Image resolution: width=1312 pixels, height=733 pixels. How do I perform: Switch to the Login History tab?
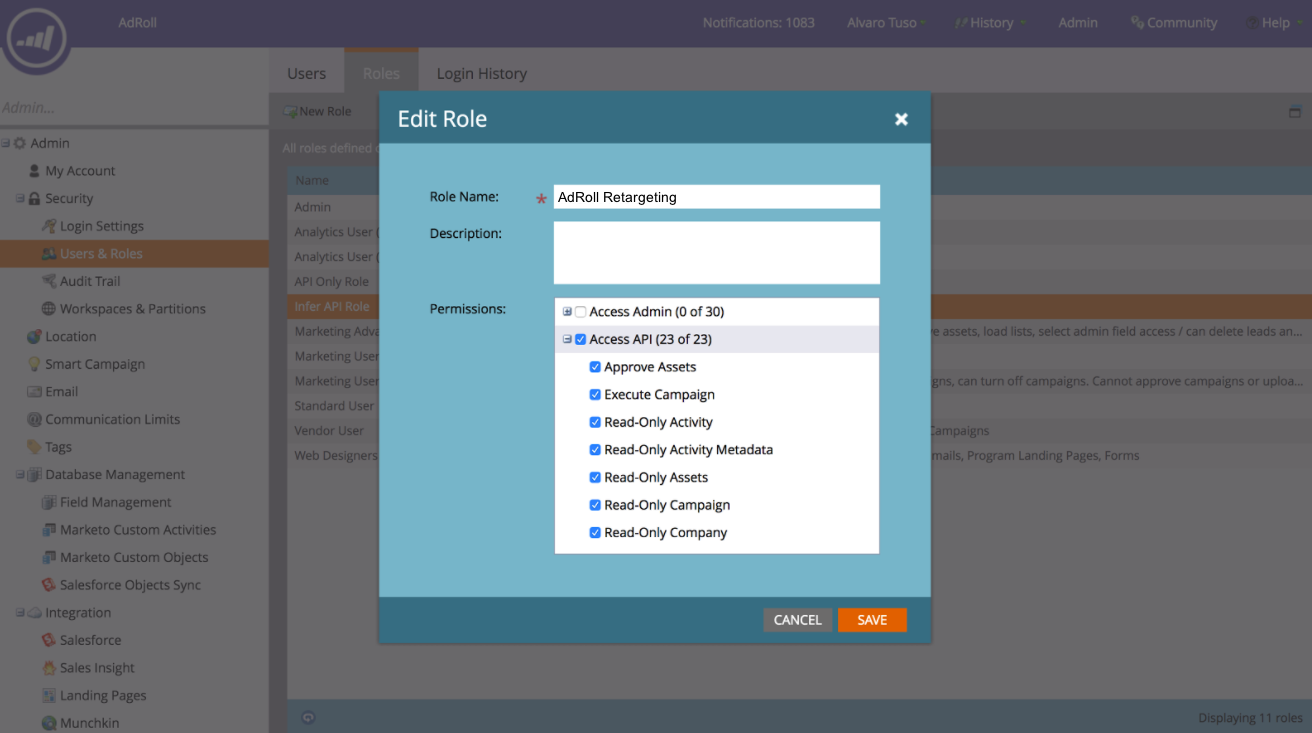(481, 73)
